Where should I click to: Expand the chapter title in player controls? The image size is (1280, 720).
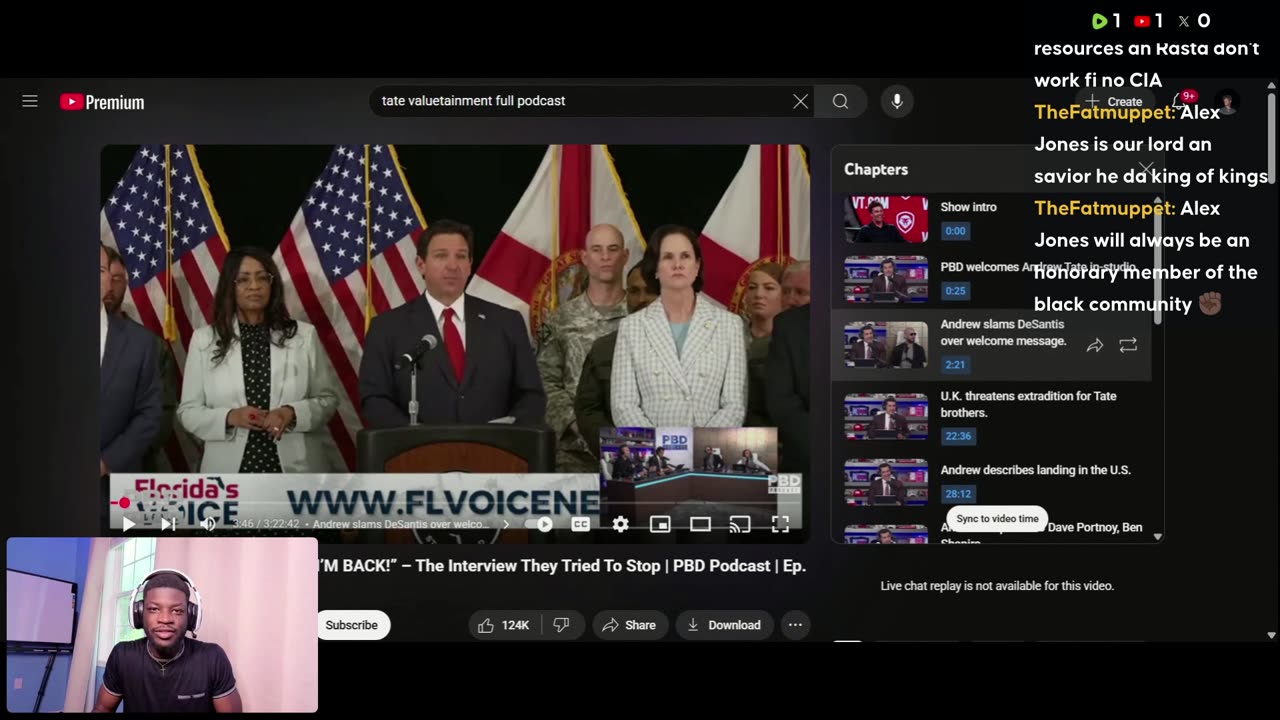[410, 524]
